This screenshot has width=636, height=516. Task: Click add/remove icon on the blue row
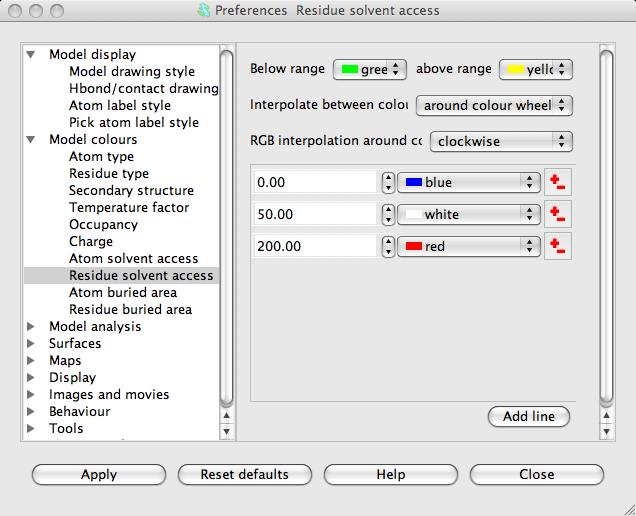tap(558, 182)
